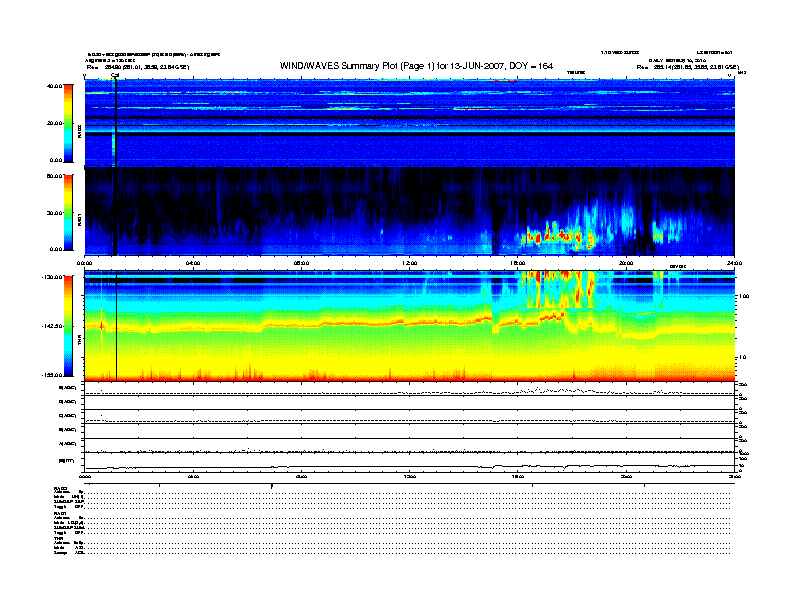The height and width of the screenshot is (612, 792).
Task: Click the 04:00 label under the RAD1 spectrogram
Action: (193, 263)
